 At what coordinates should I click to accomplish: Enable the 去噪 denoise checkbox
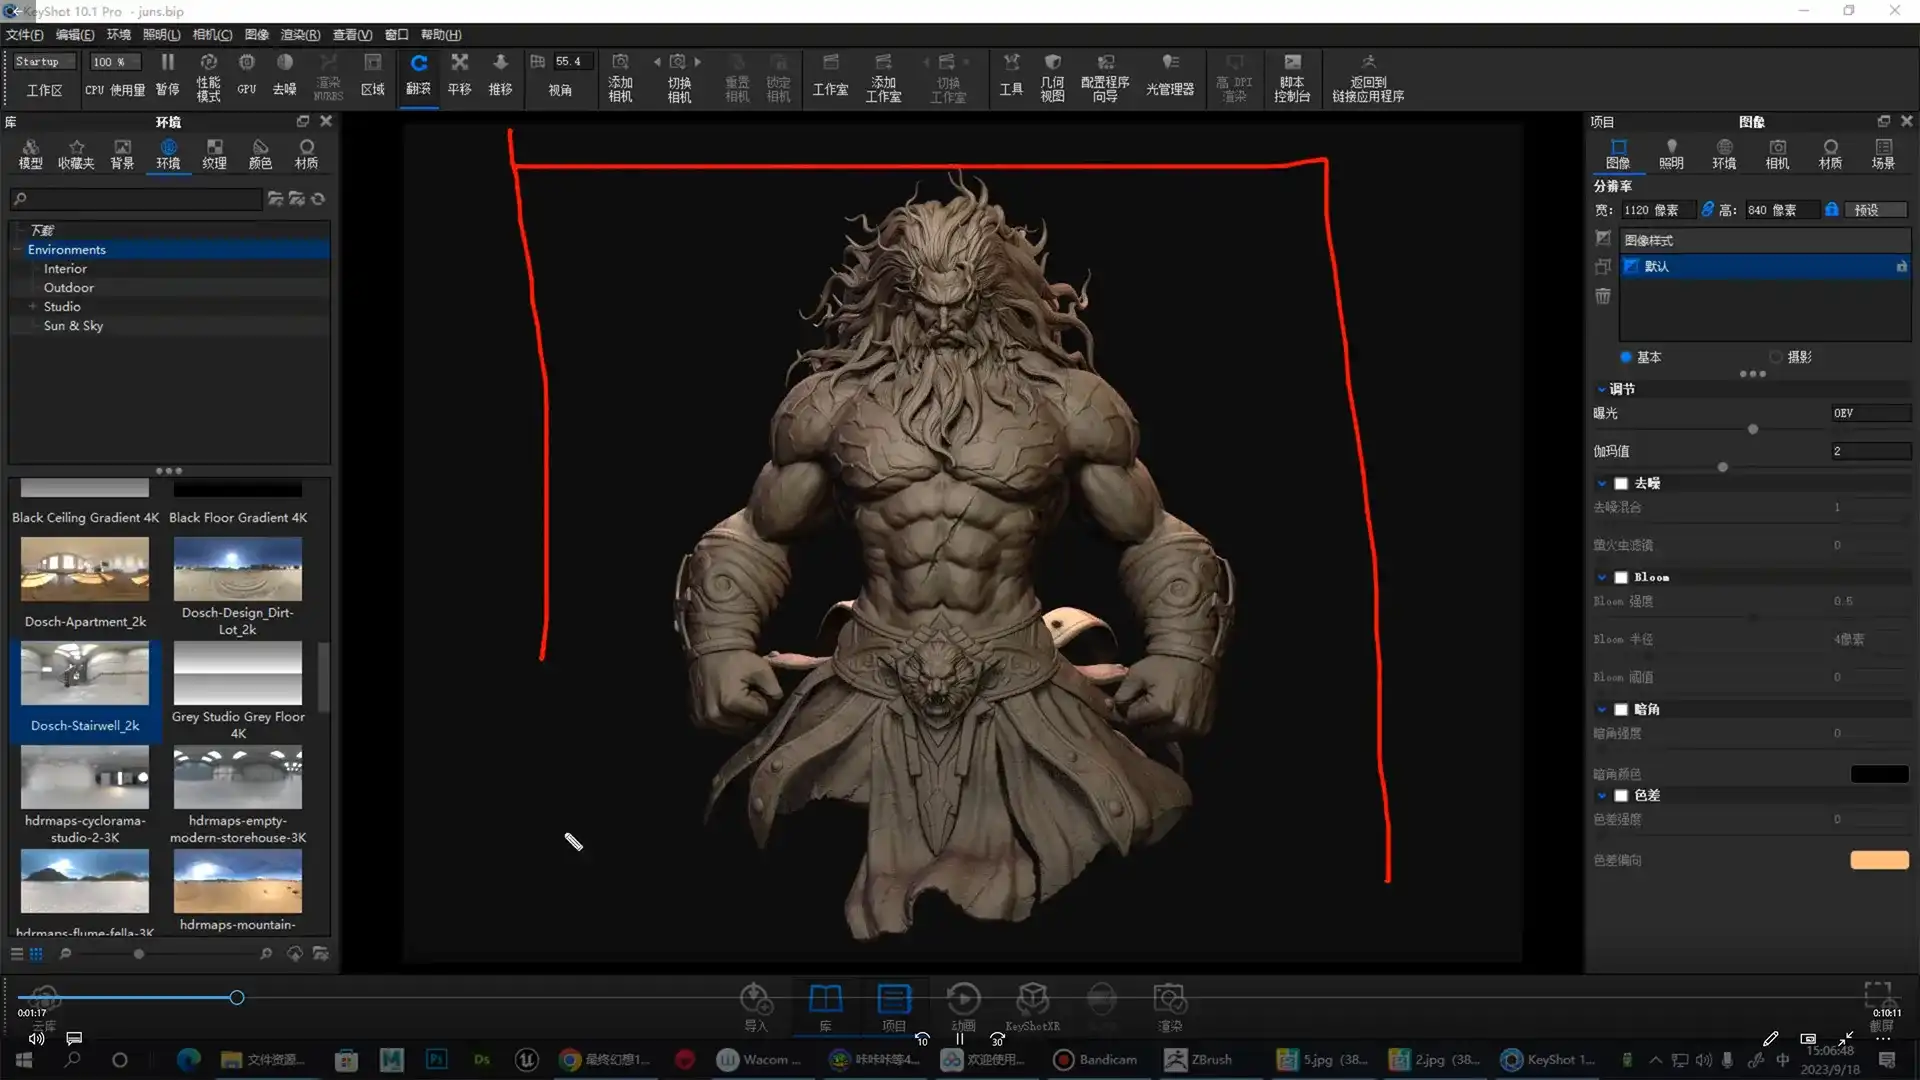click(x=1622, y=483)
